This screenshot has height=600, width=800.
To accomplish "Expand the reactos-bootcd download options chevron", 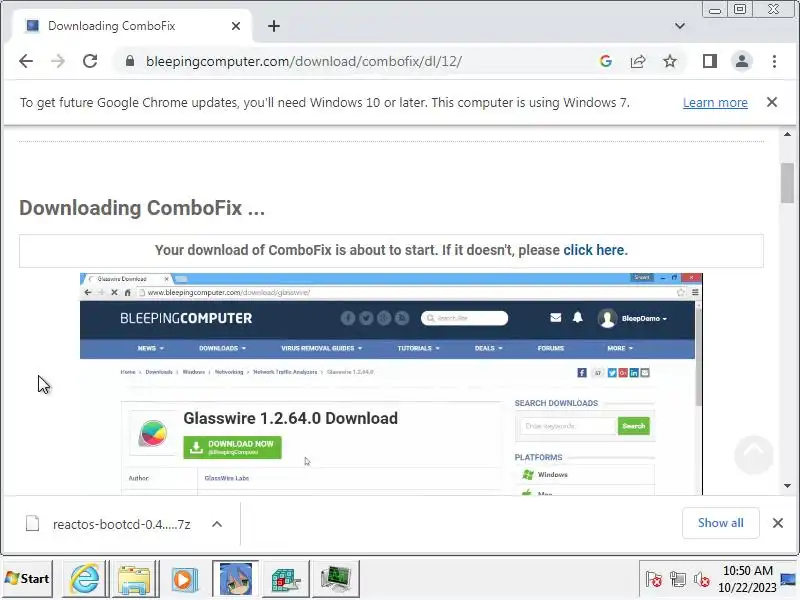I will point(217,524).
